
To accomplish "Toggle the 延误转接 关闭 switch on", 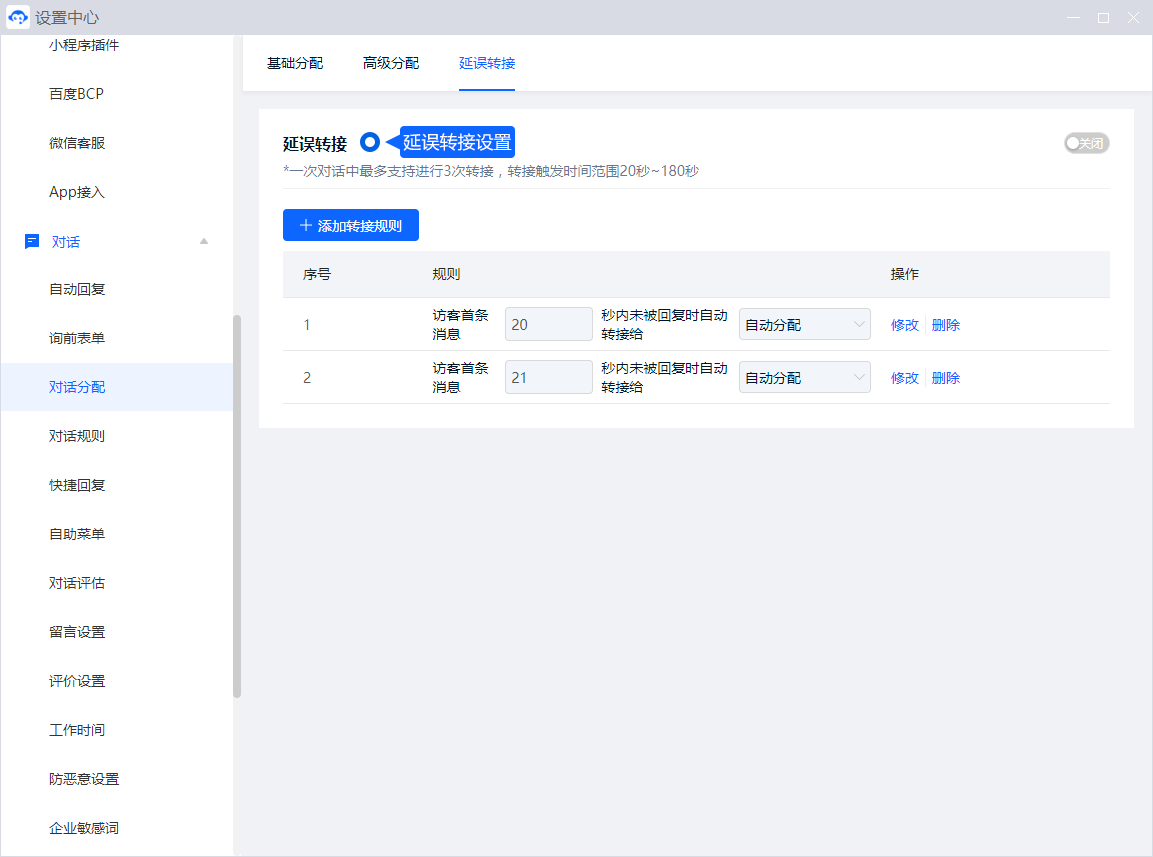I will 1086,143.
